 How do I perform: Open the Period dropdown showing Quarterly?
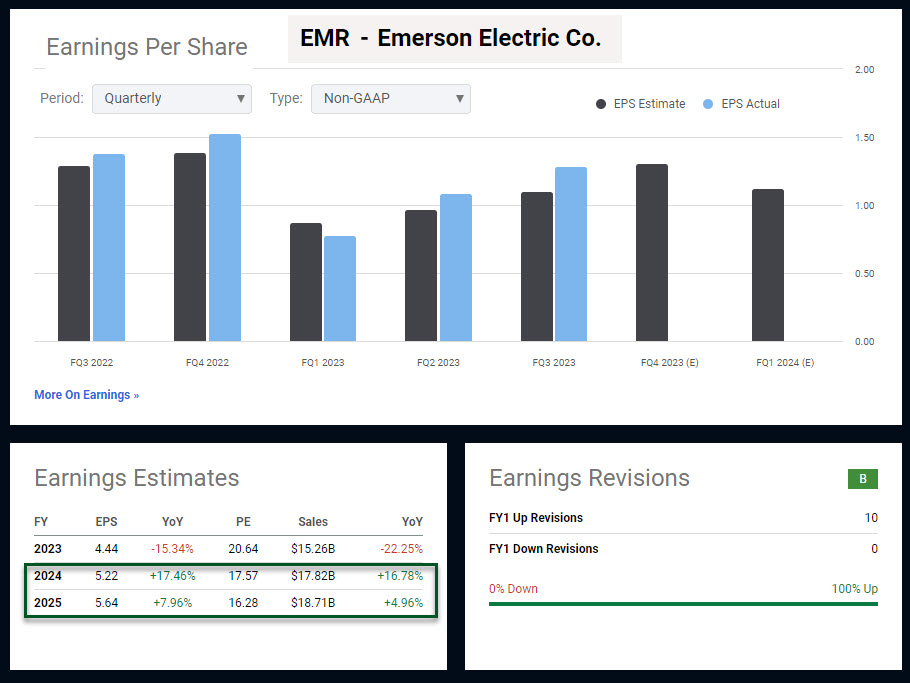coord(171,99)
